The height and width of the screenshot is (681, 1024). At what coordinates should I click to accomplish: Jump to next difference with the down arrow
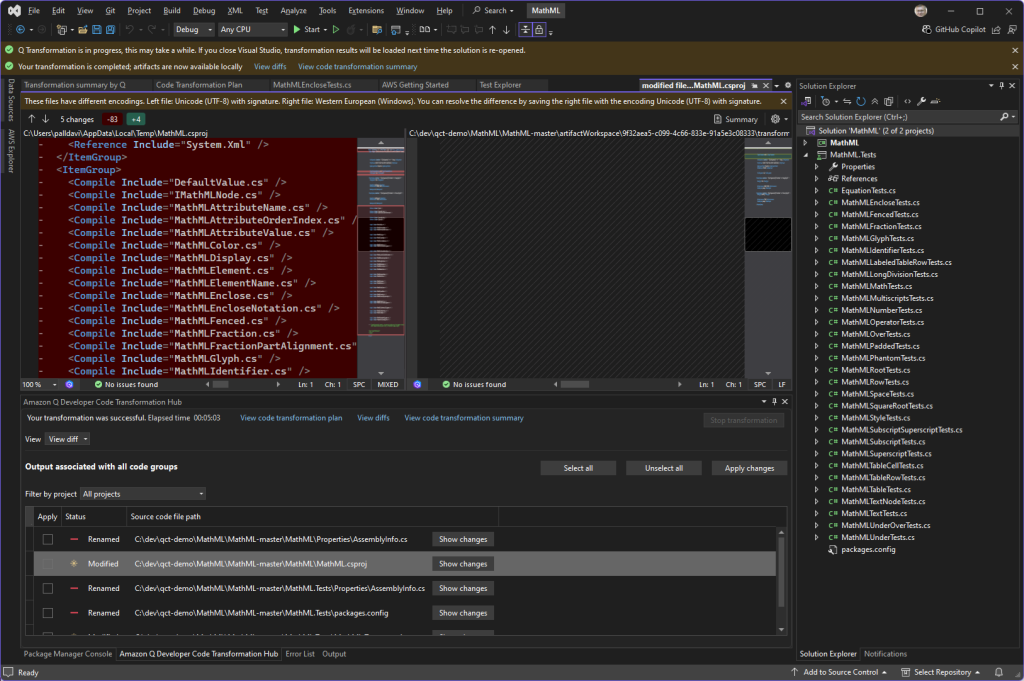coord(45,118)
